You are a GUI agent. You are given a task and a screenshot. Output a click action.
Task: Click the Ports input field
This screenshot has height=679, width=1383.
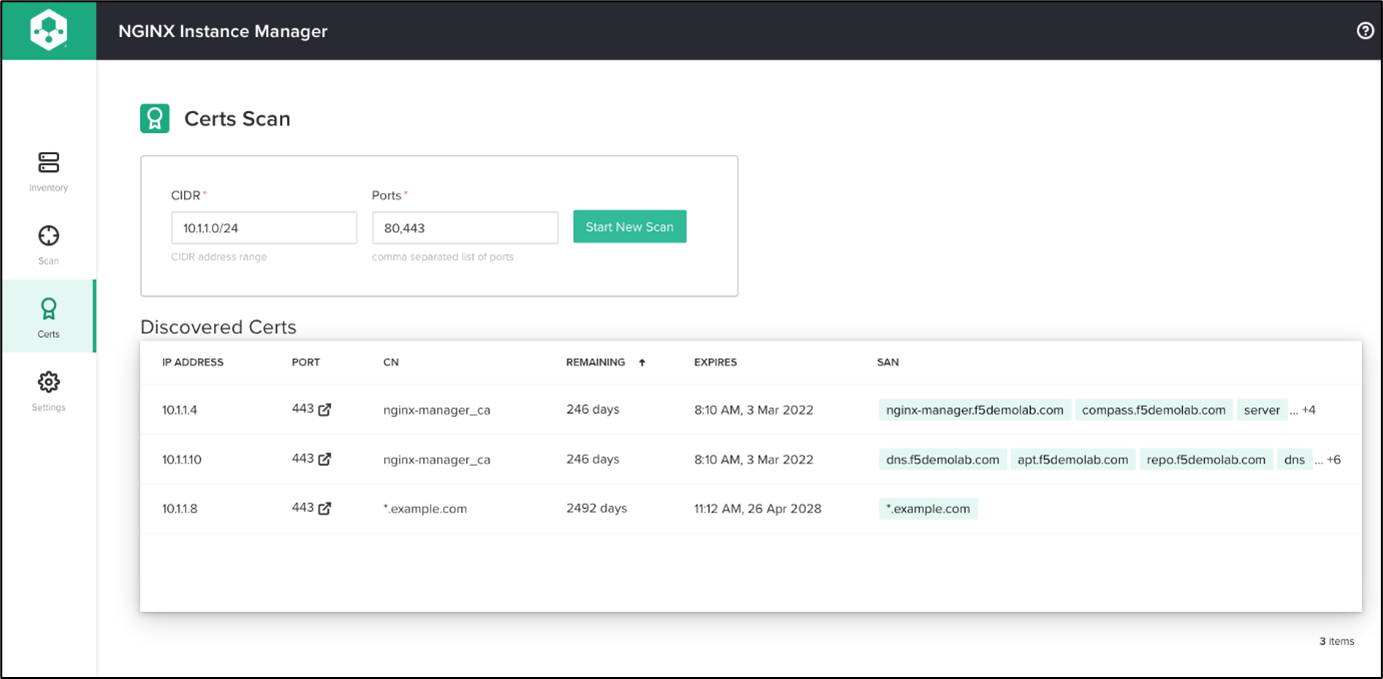coord(465,228)
